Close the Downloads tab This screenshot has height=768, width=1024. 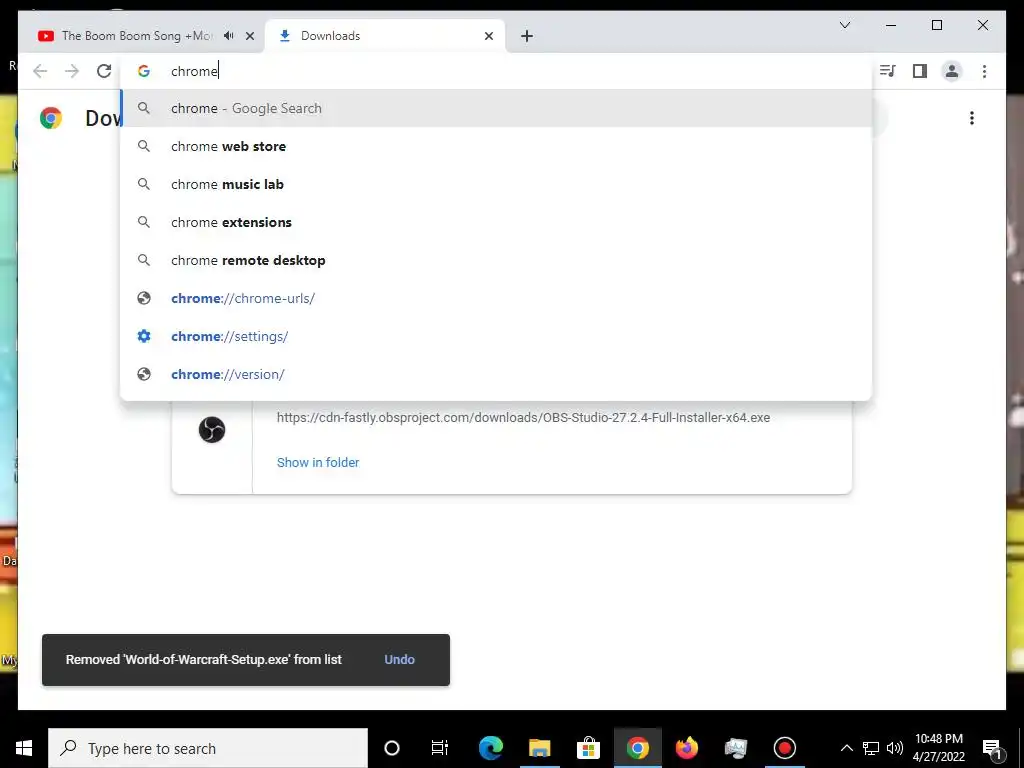tap(488, 36)
